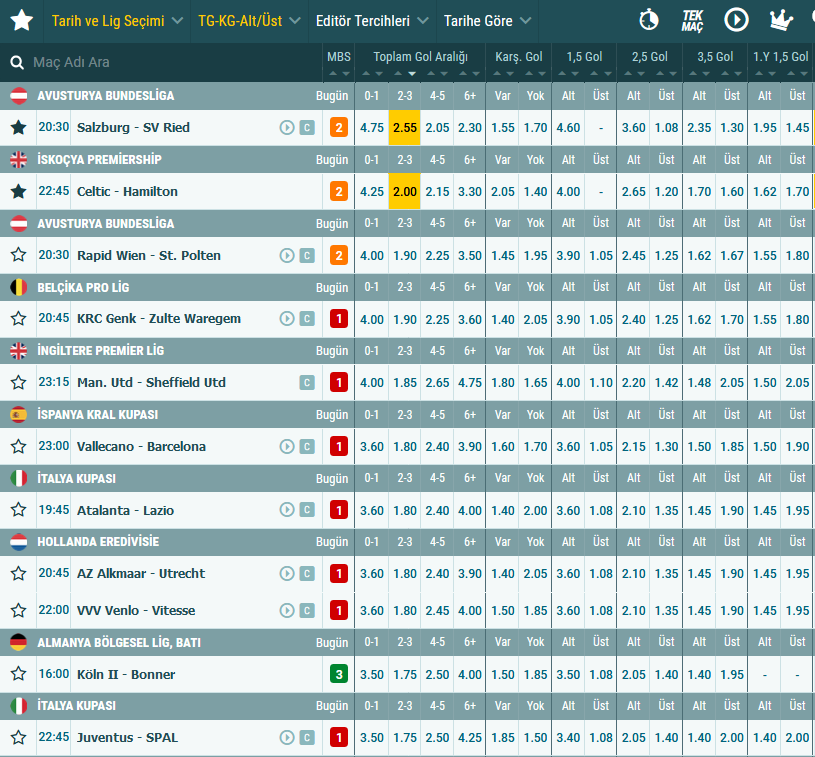Select the İngiltere Premier Lig header
Image resolution: width=815 pixels, height=757 pixels.
coord(100,351)
